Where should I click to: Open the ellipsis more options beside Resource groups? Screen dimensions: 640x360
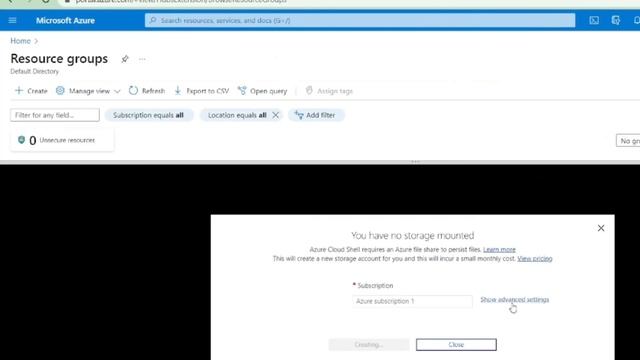click(x=142, y=59)
